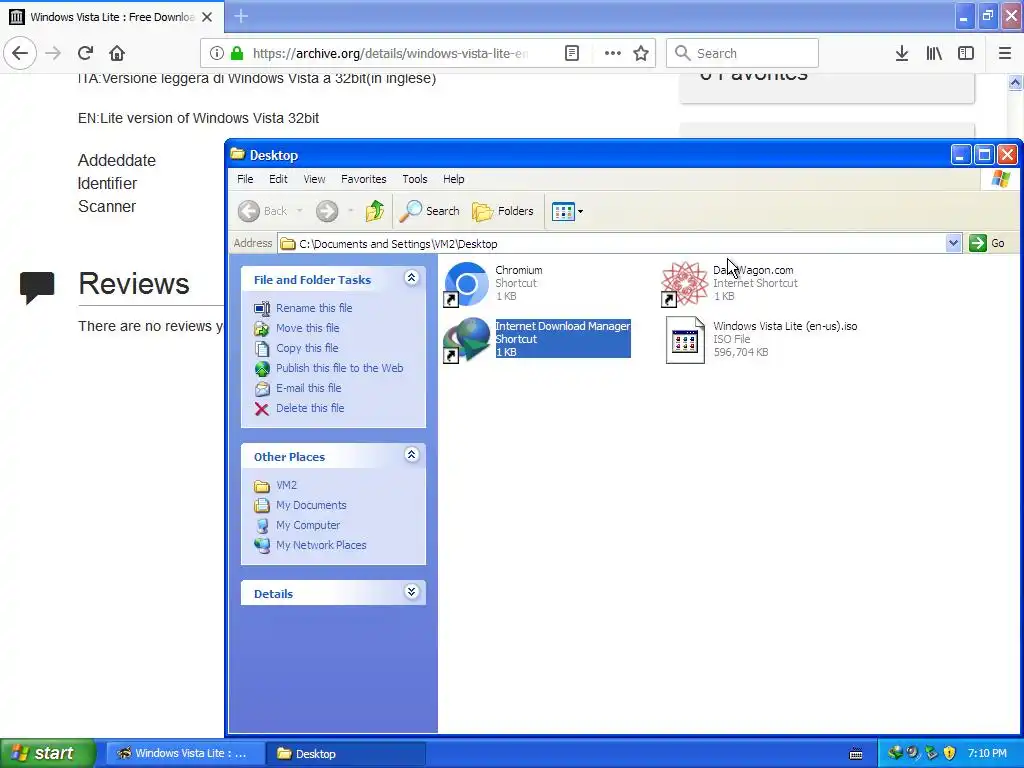Open Explorer View menu
Viewport: 1024px width, 768px height.
click(314, 179)
